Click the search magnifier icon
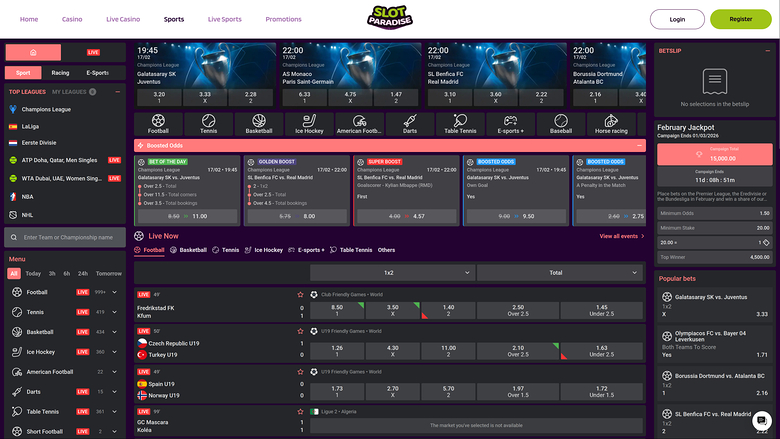Image resolution: width=780 pixels, height=439 pixels. (14, 238)
